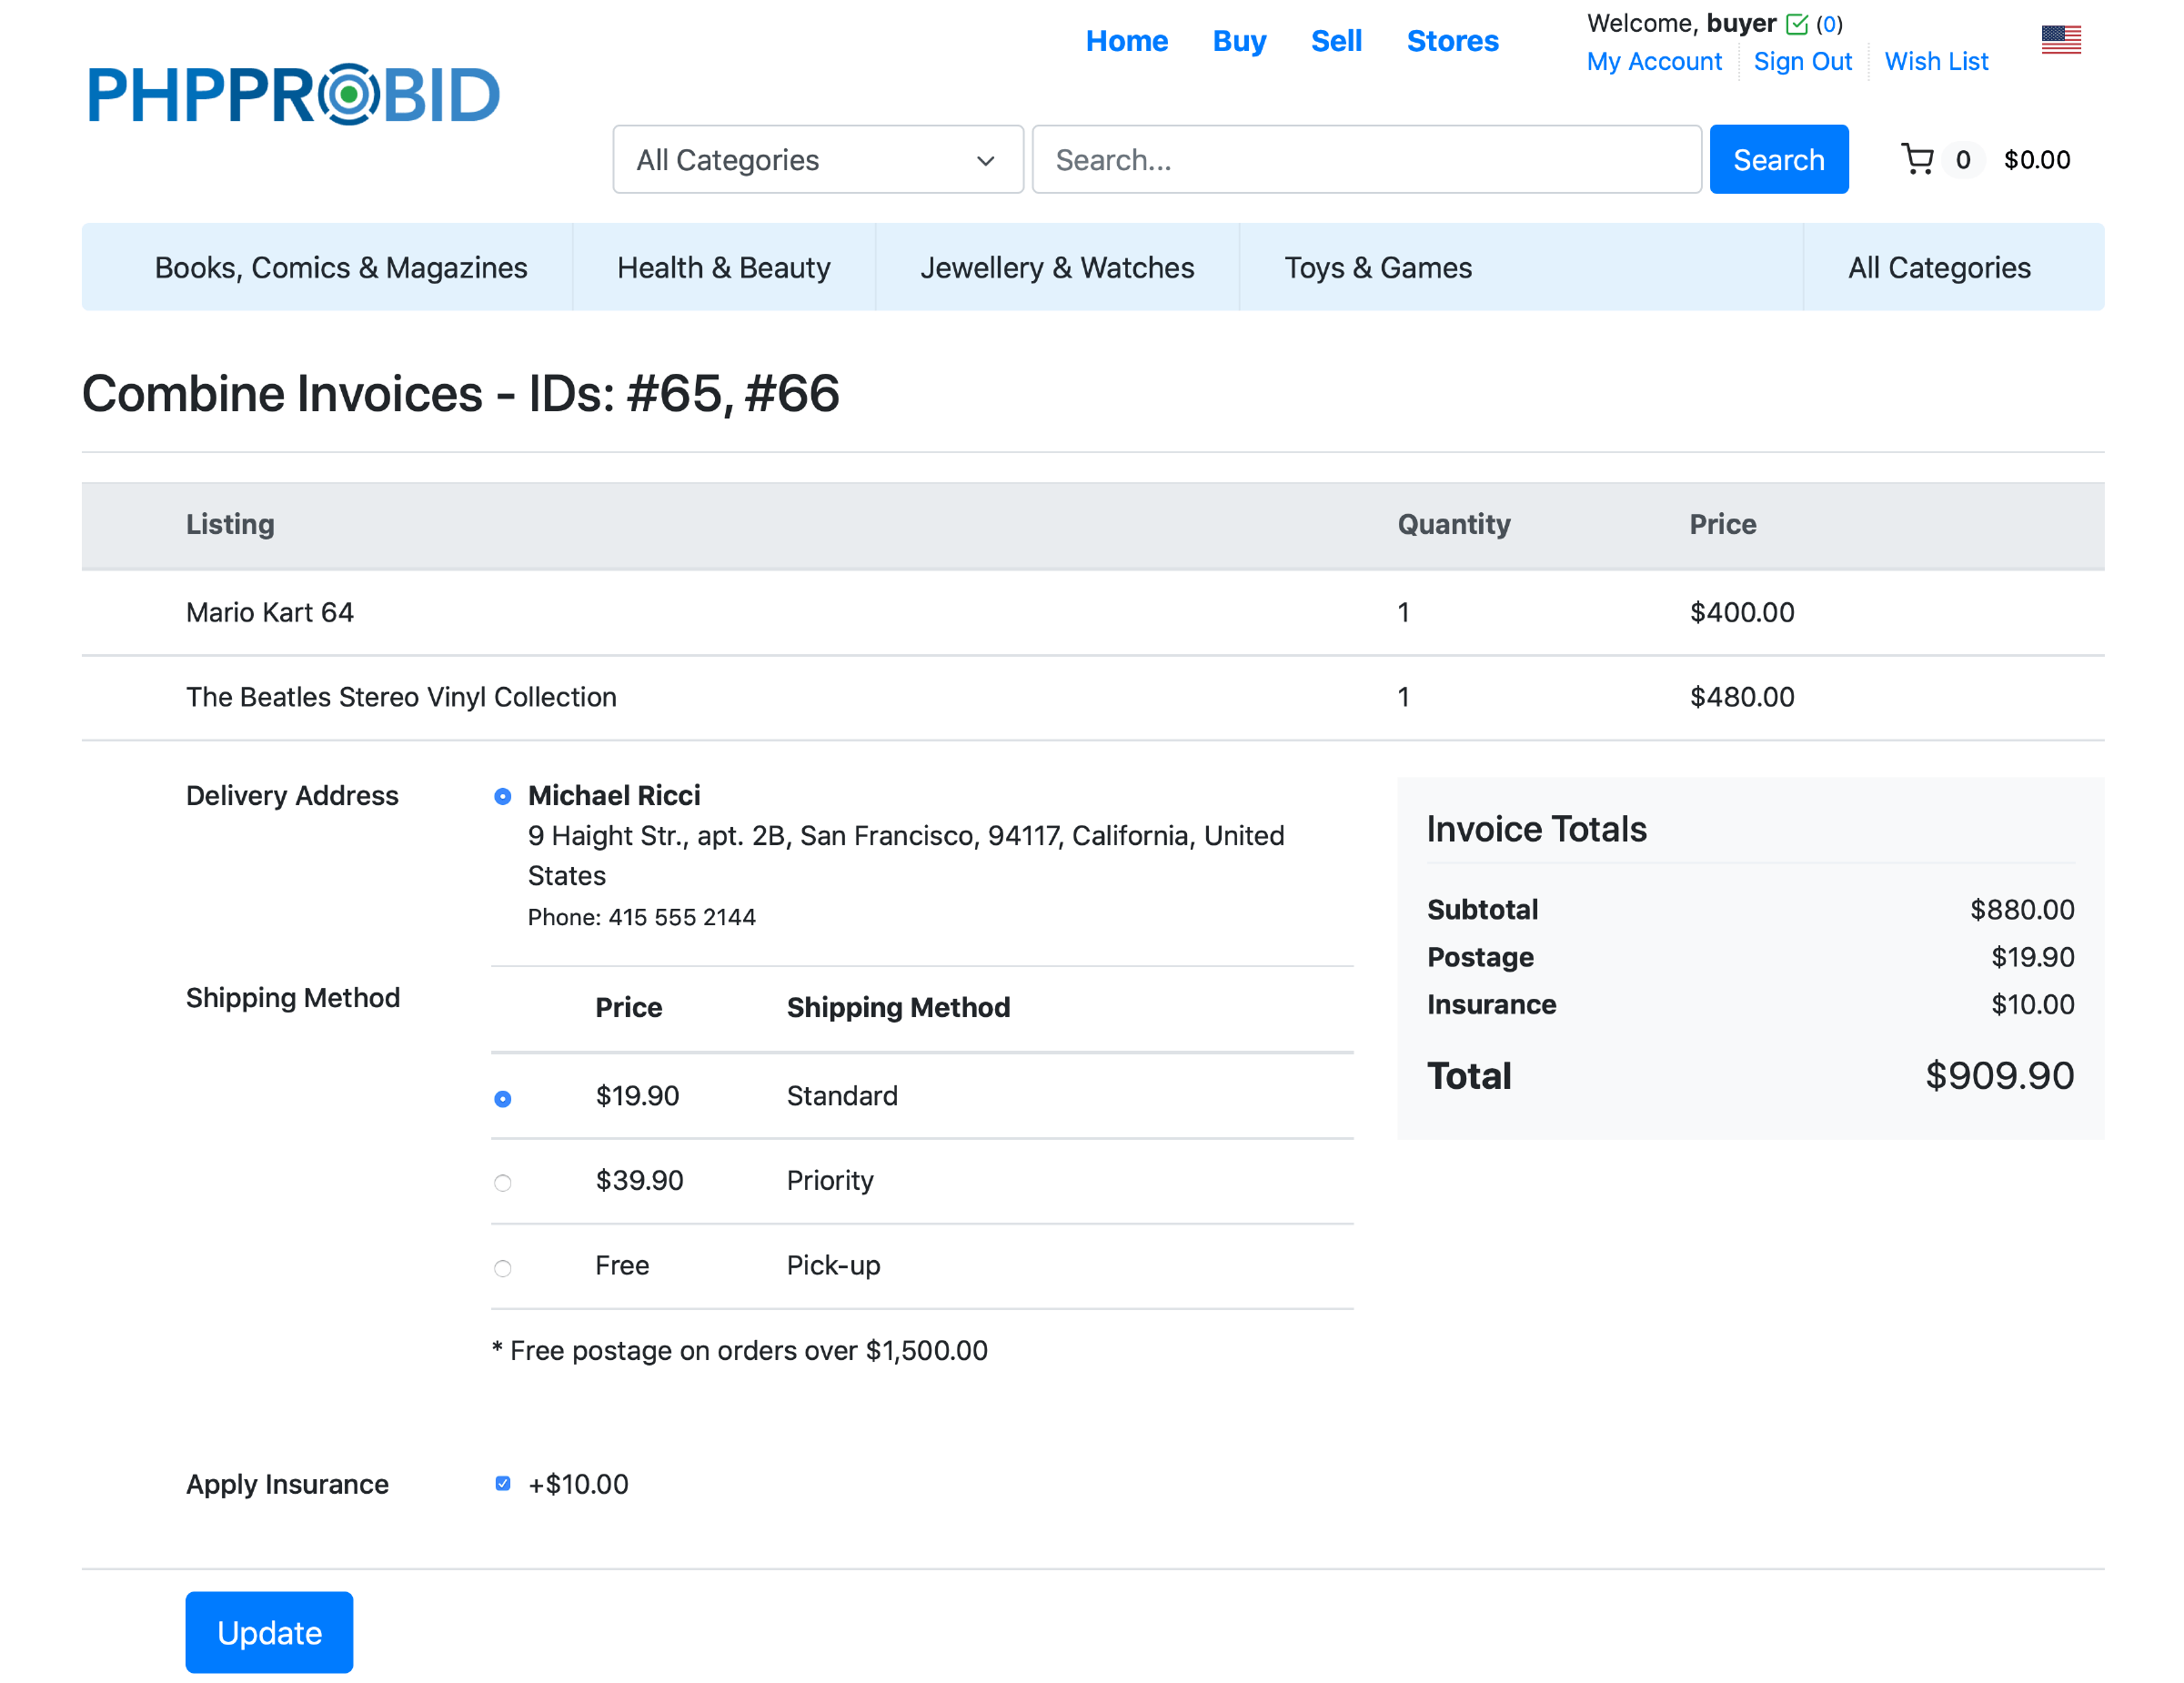
Task: Click the green messages check icon
Action: tap(1796, 24)
